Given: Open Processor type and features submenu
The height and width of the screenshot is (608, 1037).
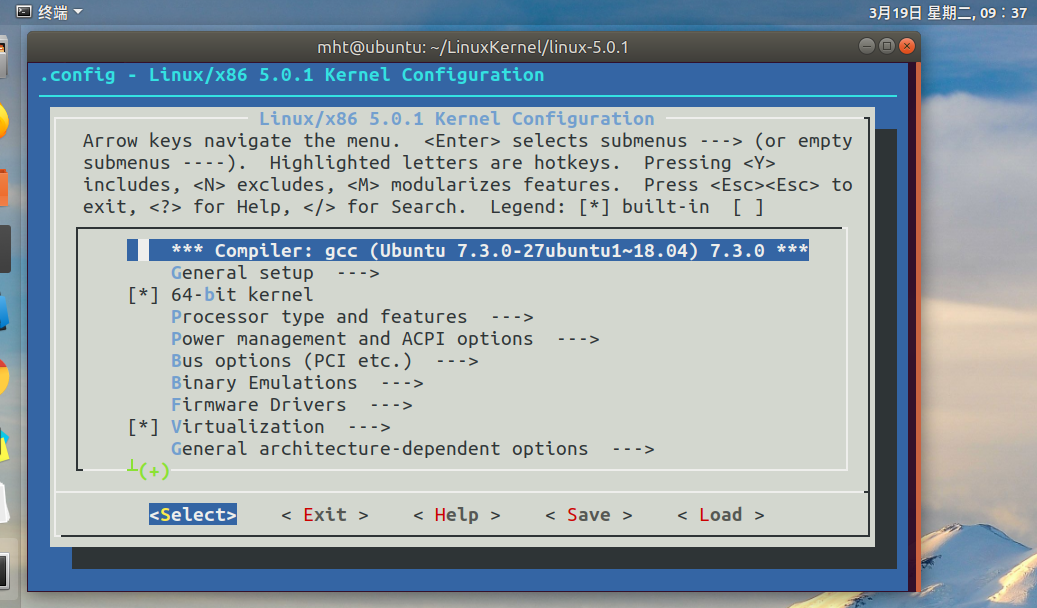Looking at the screenshot, I should 352,317.
